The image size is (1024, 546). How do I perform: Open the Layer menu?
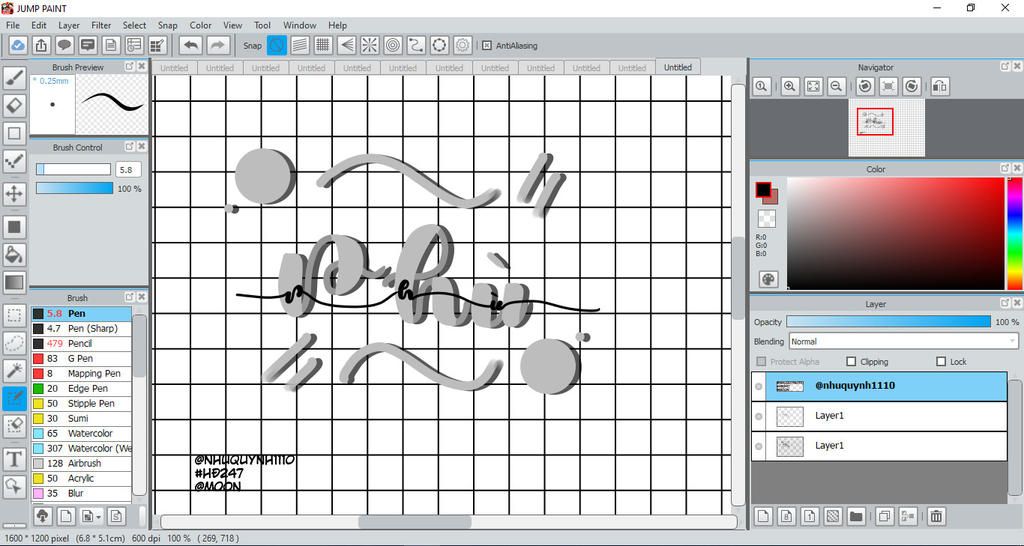(x=69, y=25)
